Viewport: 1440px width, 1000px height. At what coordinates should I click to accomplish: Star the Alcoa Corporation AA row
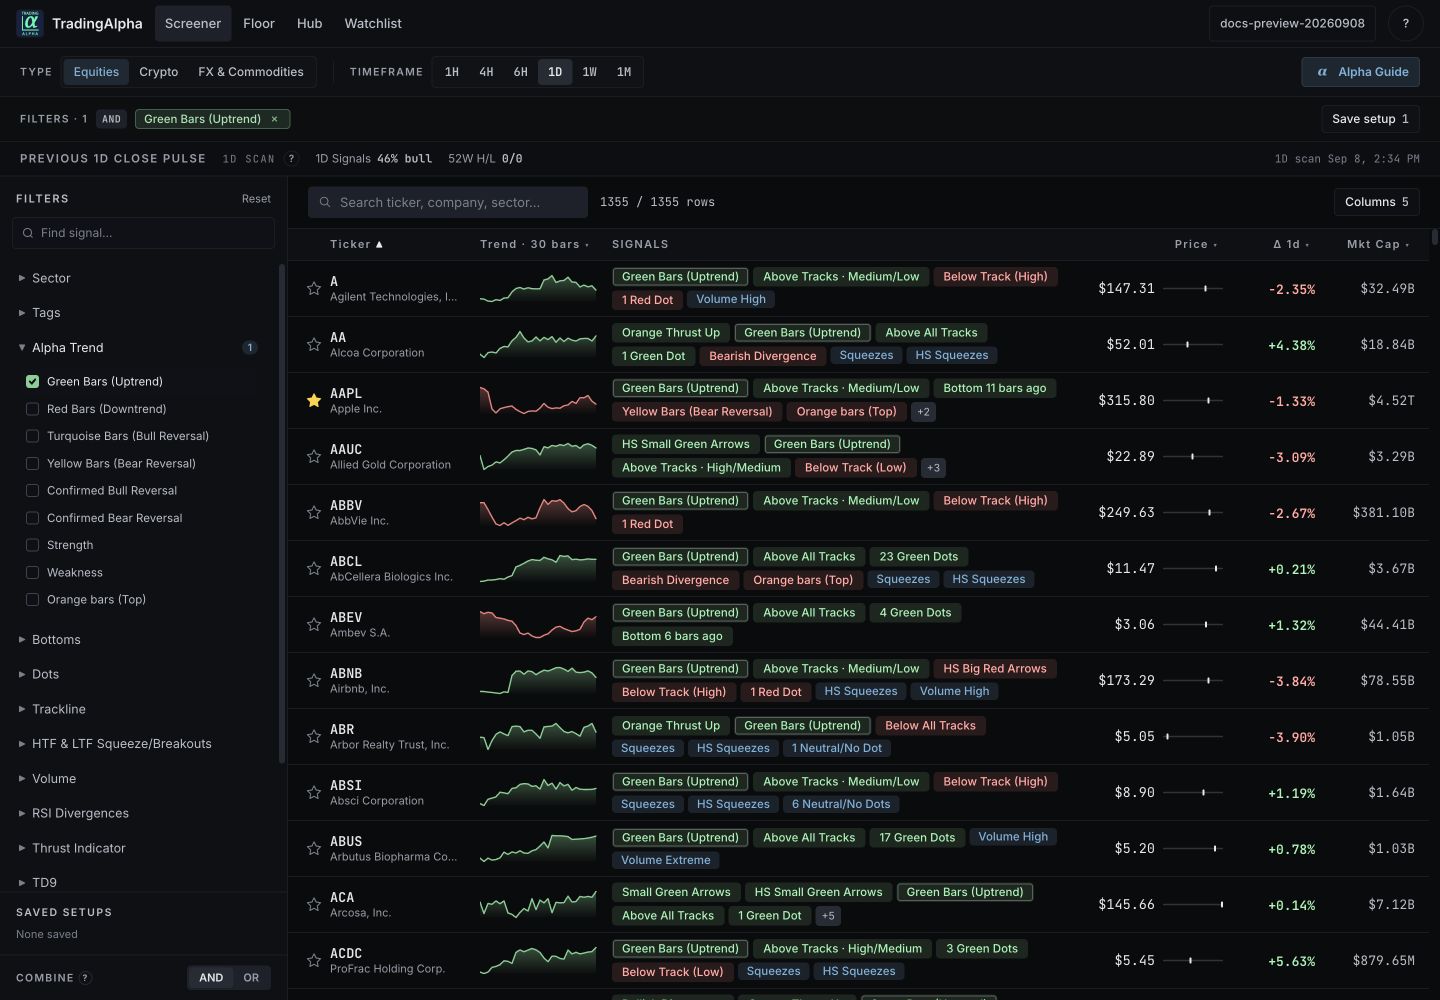314,344
